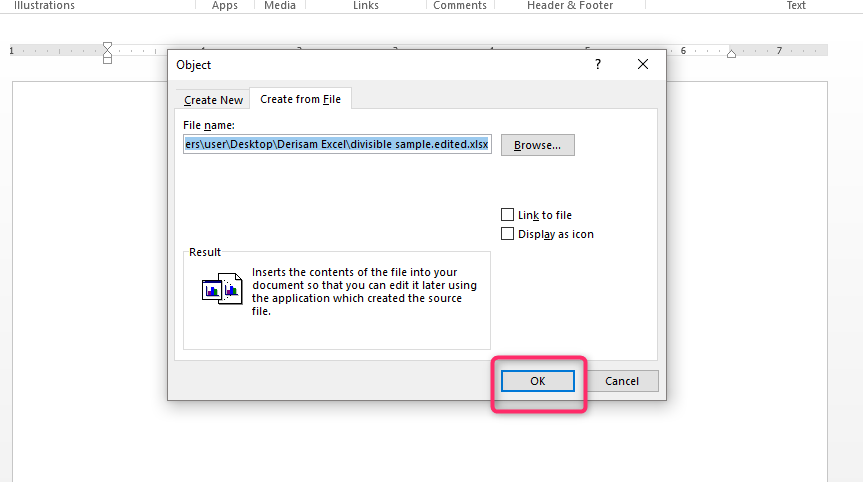Screen dimensions: 863x482
Task: Click the first line indent ruler marker
Action: [x=107, y=46]
